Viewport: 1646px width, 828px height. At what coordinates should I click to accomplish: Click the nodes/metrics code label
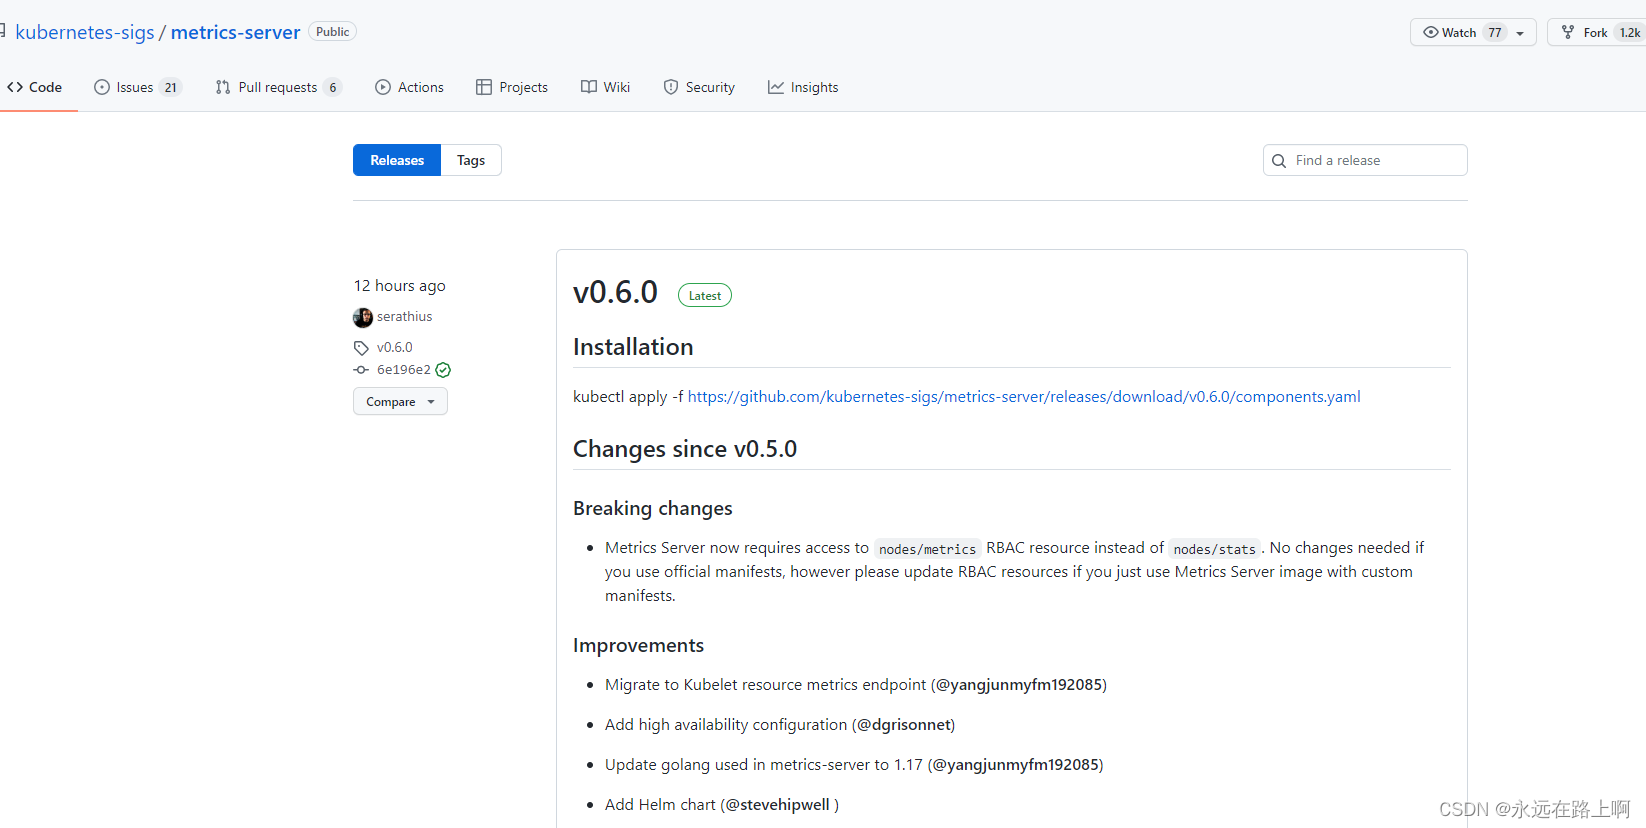(x=927, y=549)
